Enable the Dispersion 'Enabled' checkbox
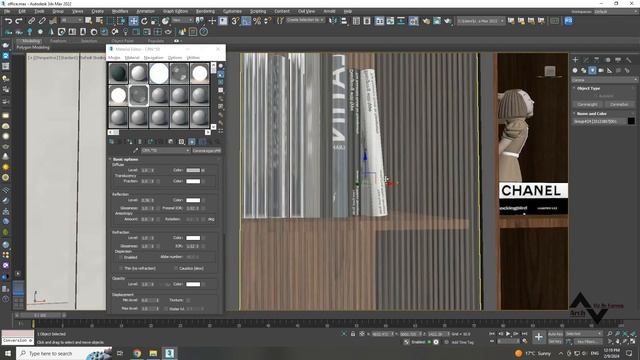This screenshot has width=640, height=360. click(121, 258)
